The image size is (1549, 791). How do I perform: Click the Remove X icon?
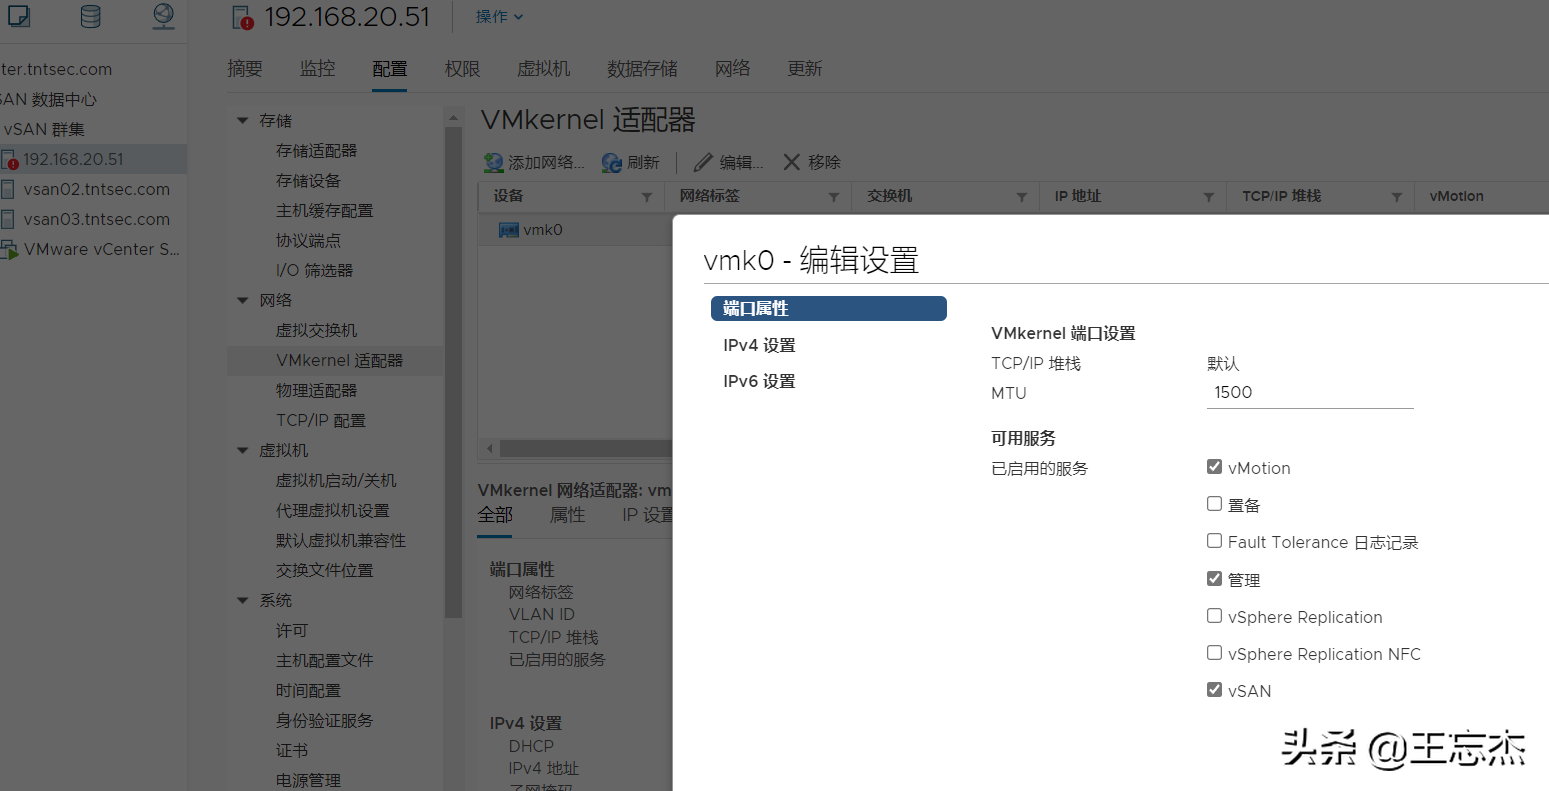[x=792, y=162]
